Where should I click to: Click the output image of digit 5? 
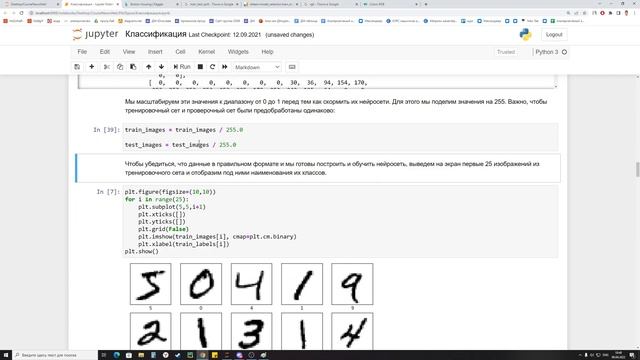coord(151,284)
